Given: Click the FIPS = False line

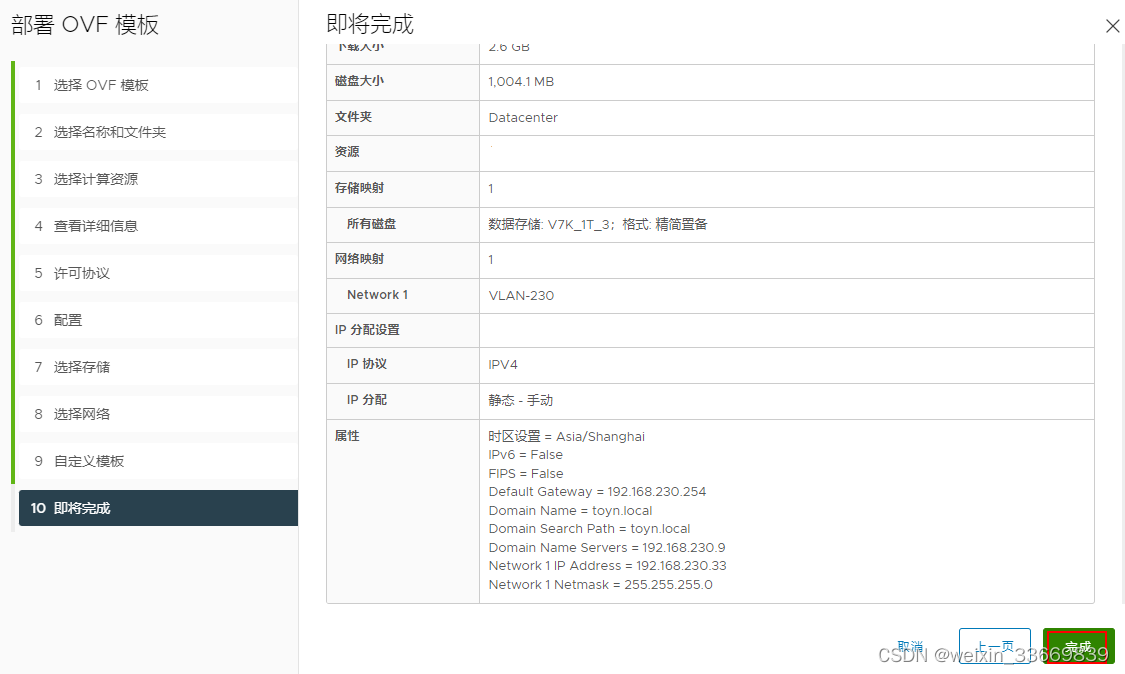Looking at the screenshot, I should (x=526, y=474).
